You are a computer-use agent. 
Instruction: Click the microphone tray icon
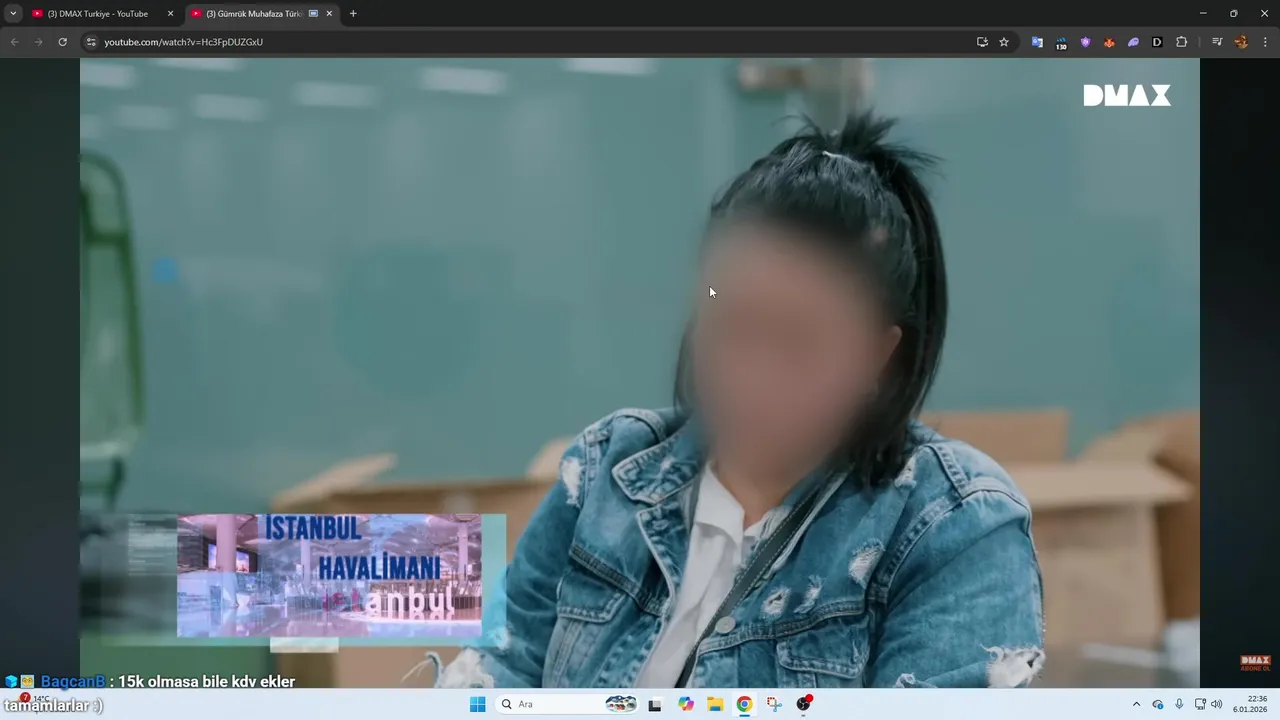[1179, 704]
